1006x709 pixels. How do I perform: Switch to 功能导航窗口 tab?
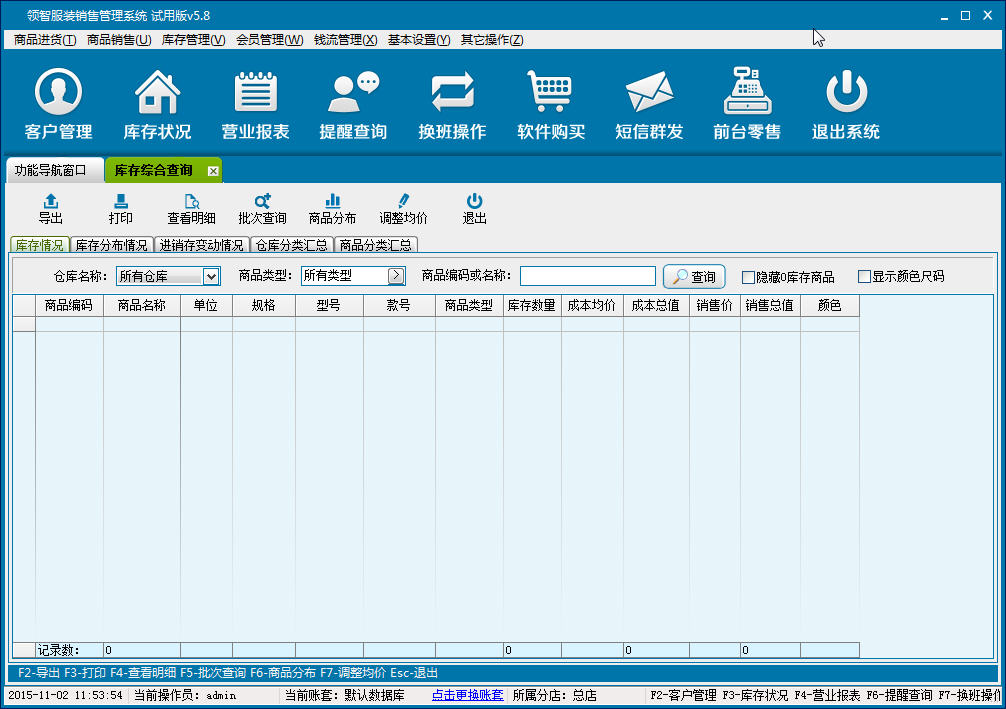(x=54, y=170)
